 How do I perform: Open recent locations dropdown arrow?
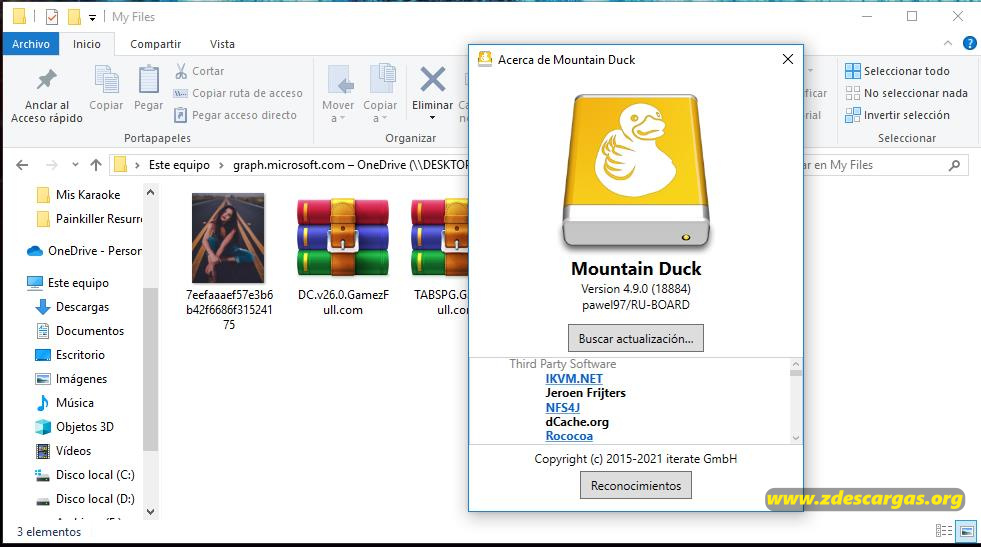[75, 165]
